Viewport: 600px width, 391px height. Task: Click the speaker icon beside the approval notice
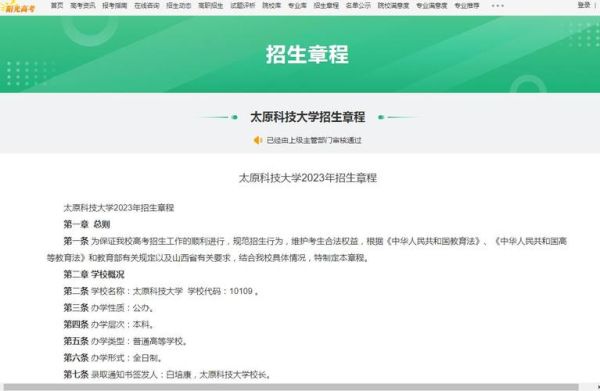pyautogui.click(x=258, y=140)
